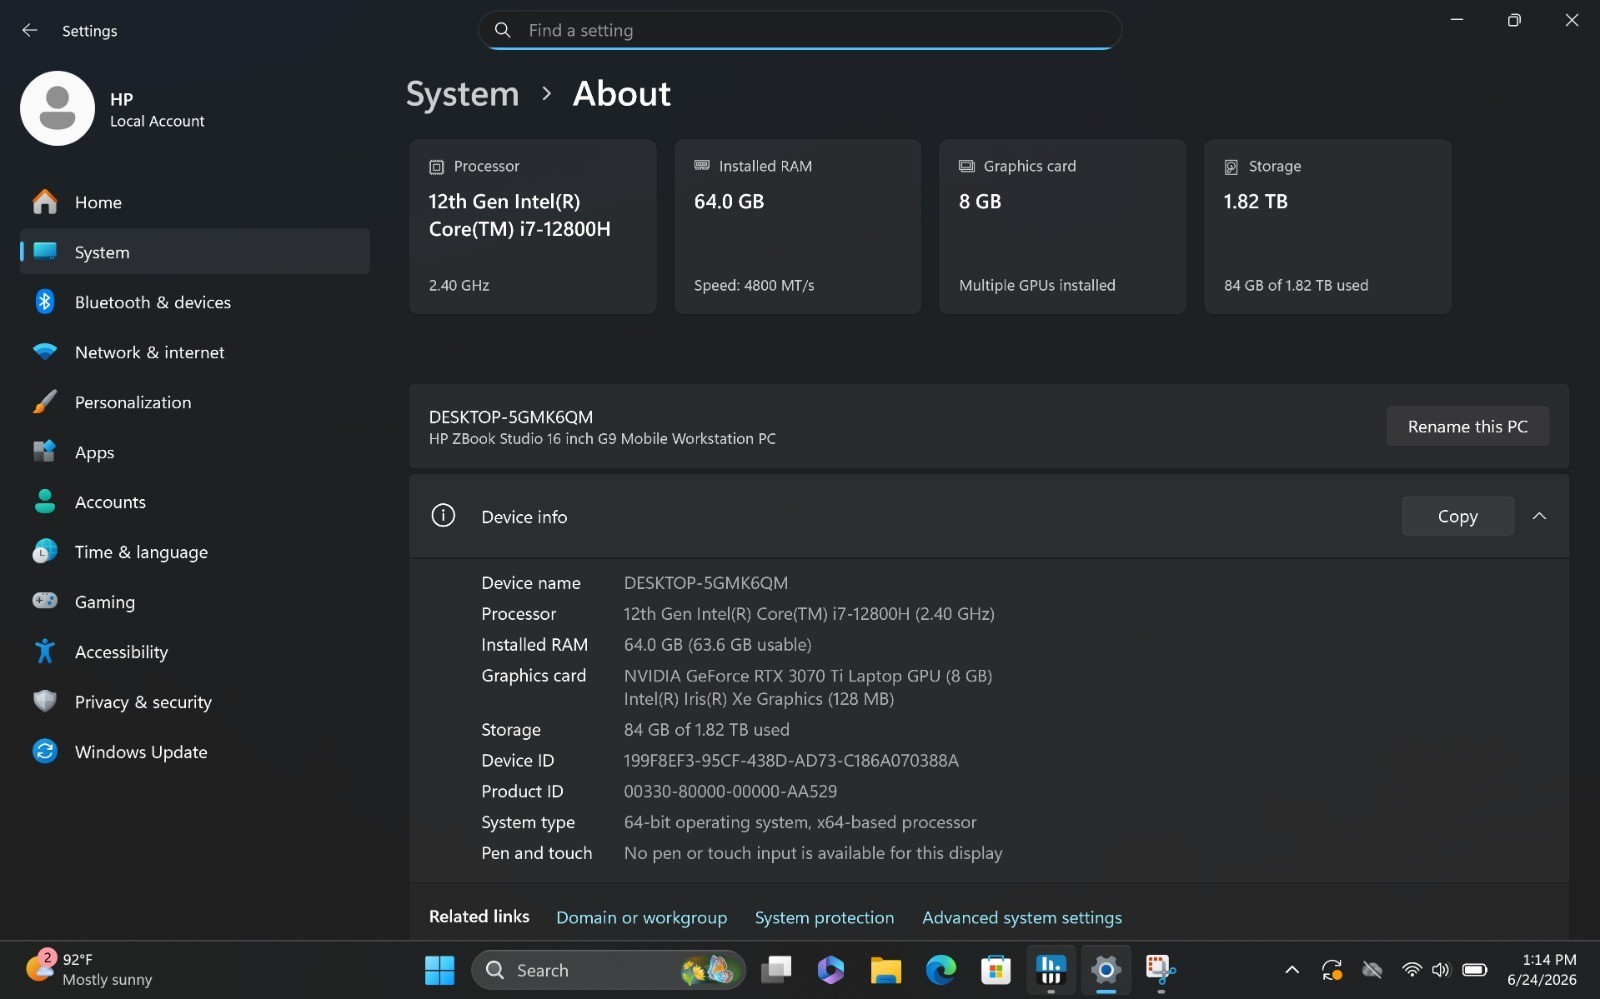Click the Network wifi icon in sidebar
The height and width of the screenshot is (999, 1600).
point(45,352)
